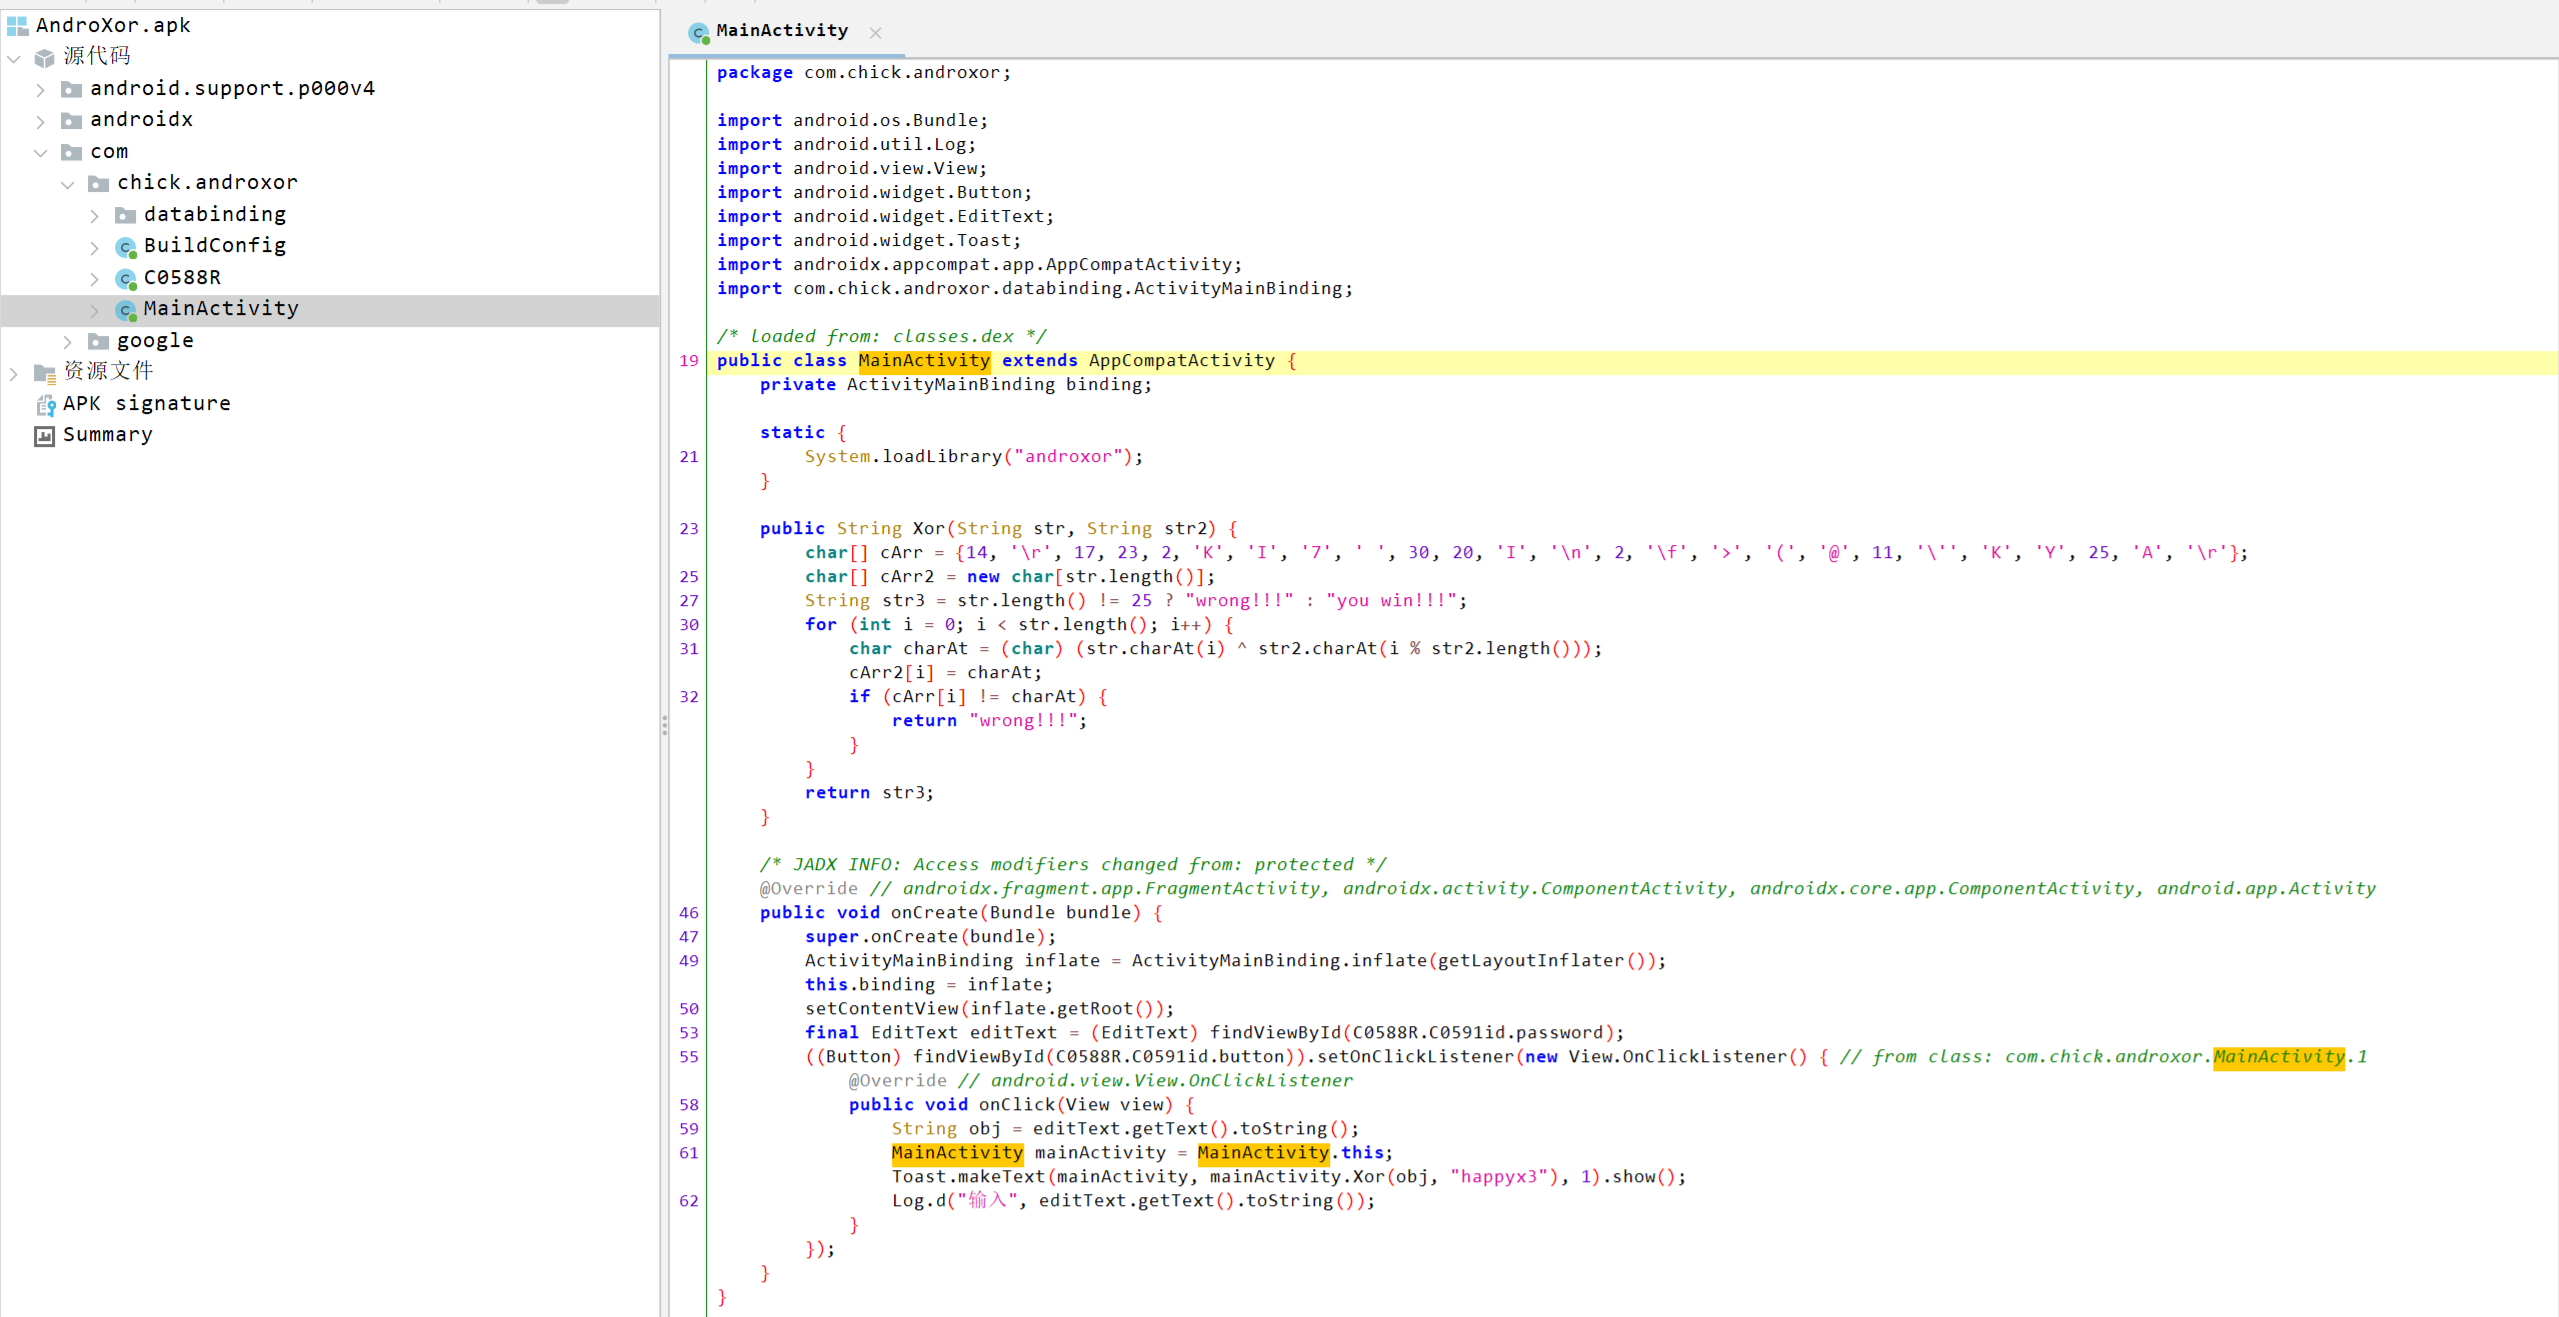Click the onCreate method name
This screenshot has height=1317, width=2559.
(x=934, y=912)
